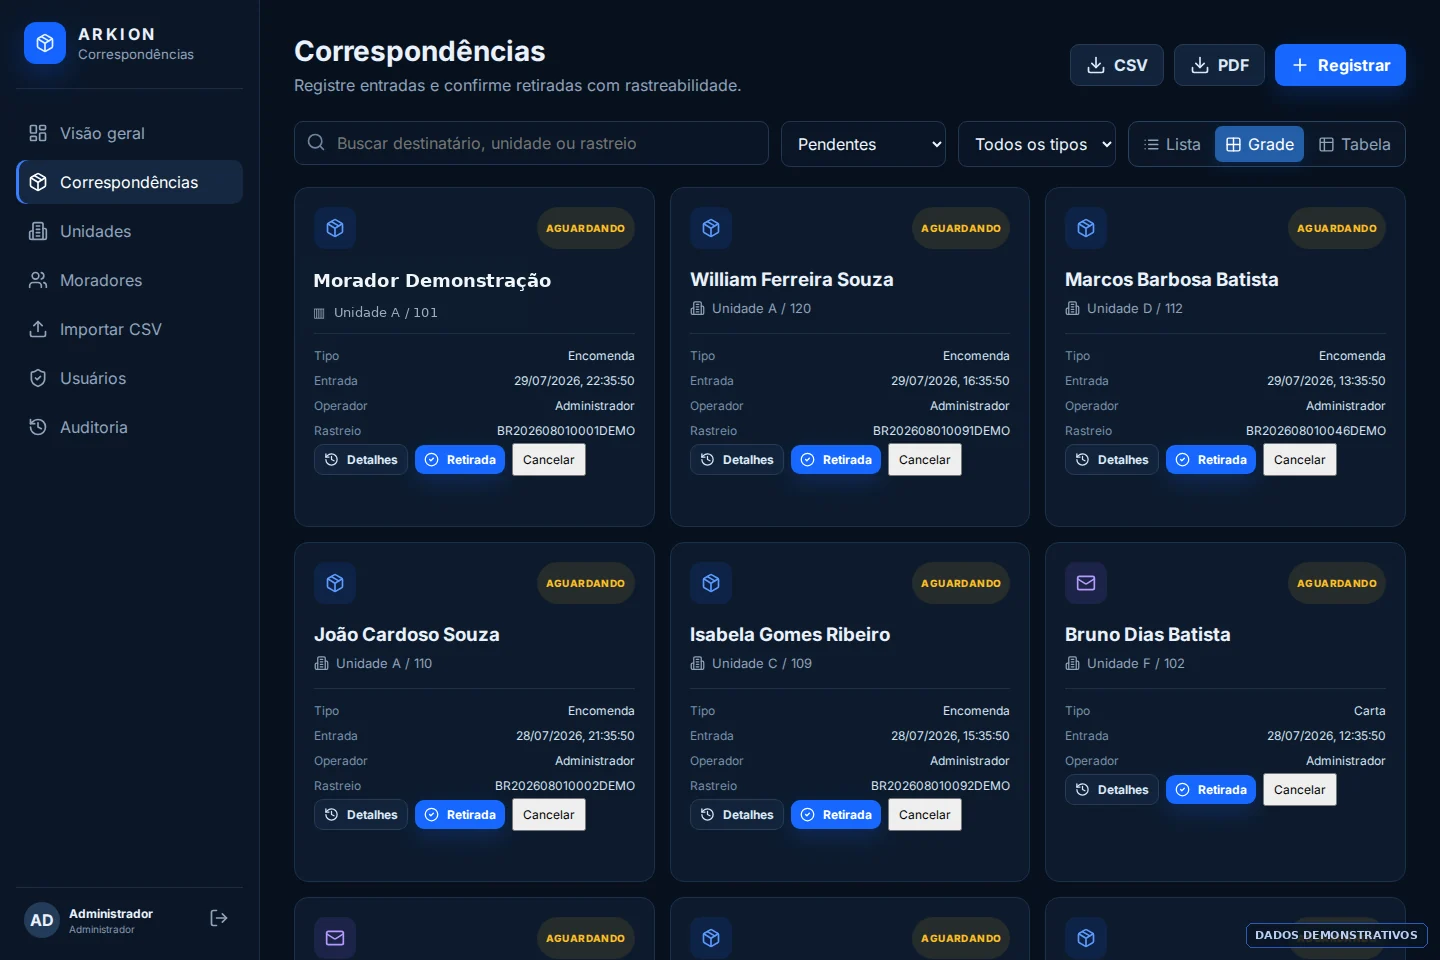Image resolution: width=1440 pixels, height=960 pixels.
Task: Click the Unidades building icon in sidebar
Action: [38, 231]
